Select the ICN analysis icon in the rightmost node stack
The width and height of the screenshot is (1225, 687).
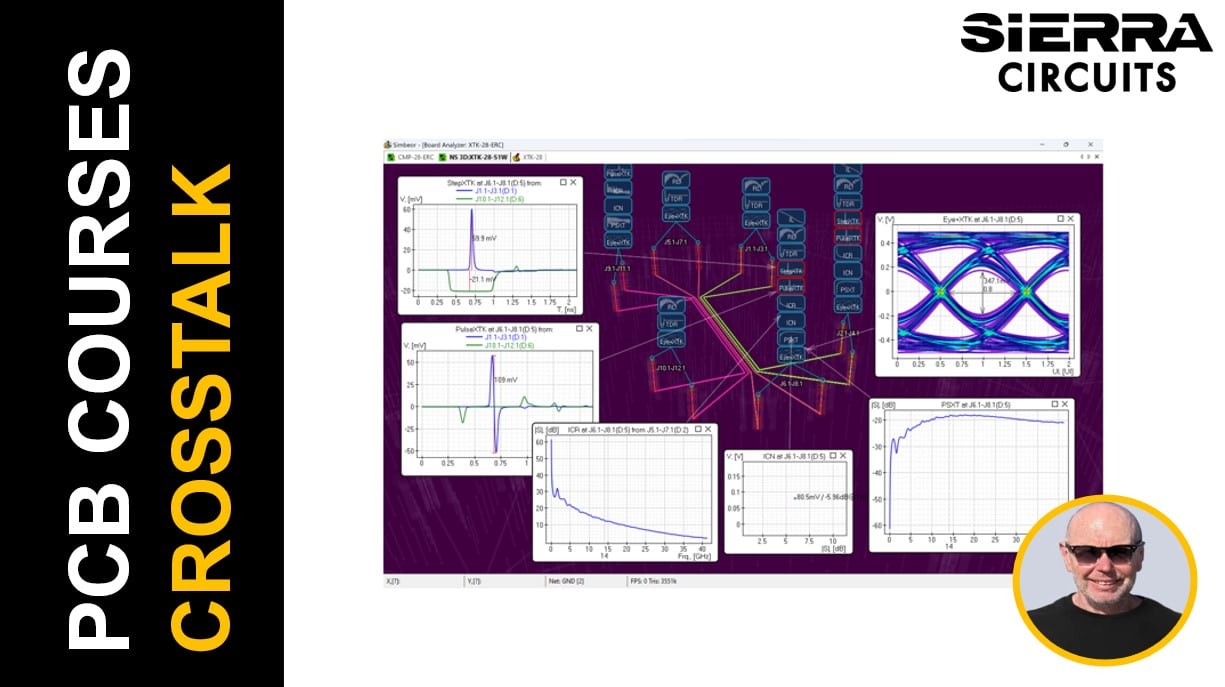point(848,272)
